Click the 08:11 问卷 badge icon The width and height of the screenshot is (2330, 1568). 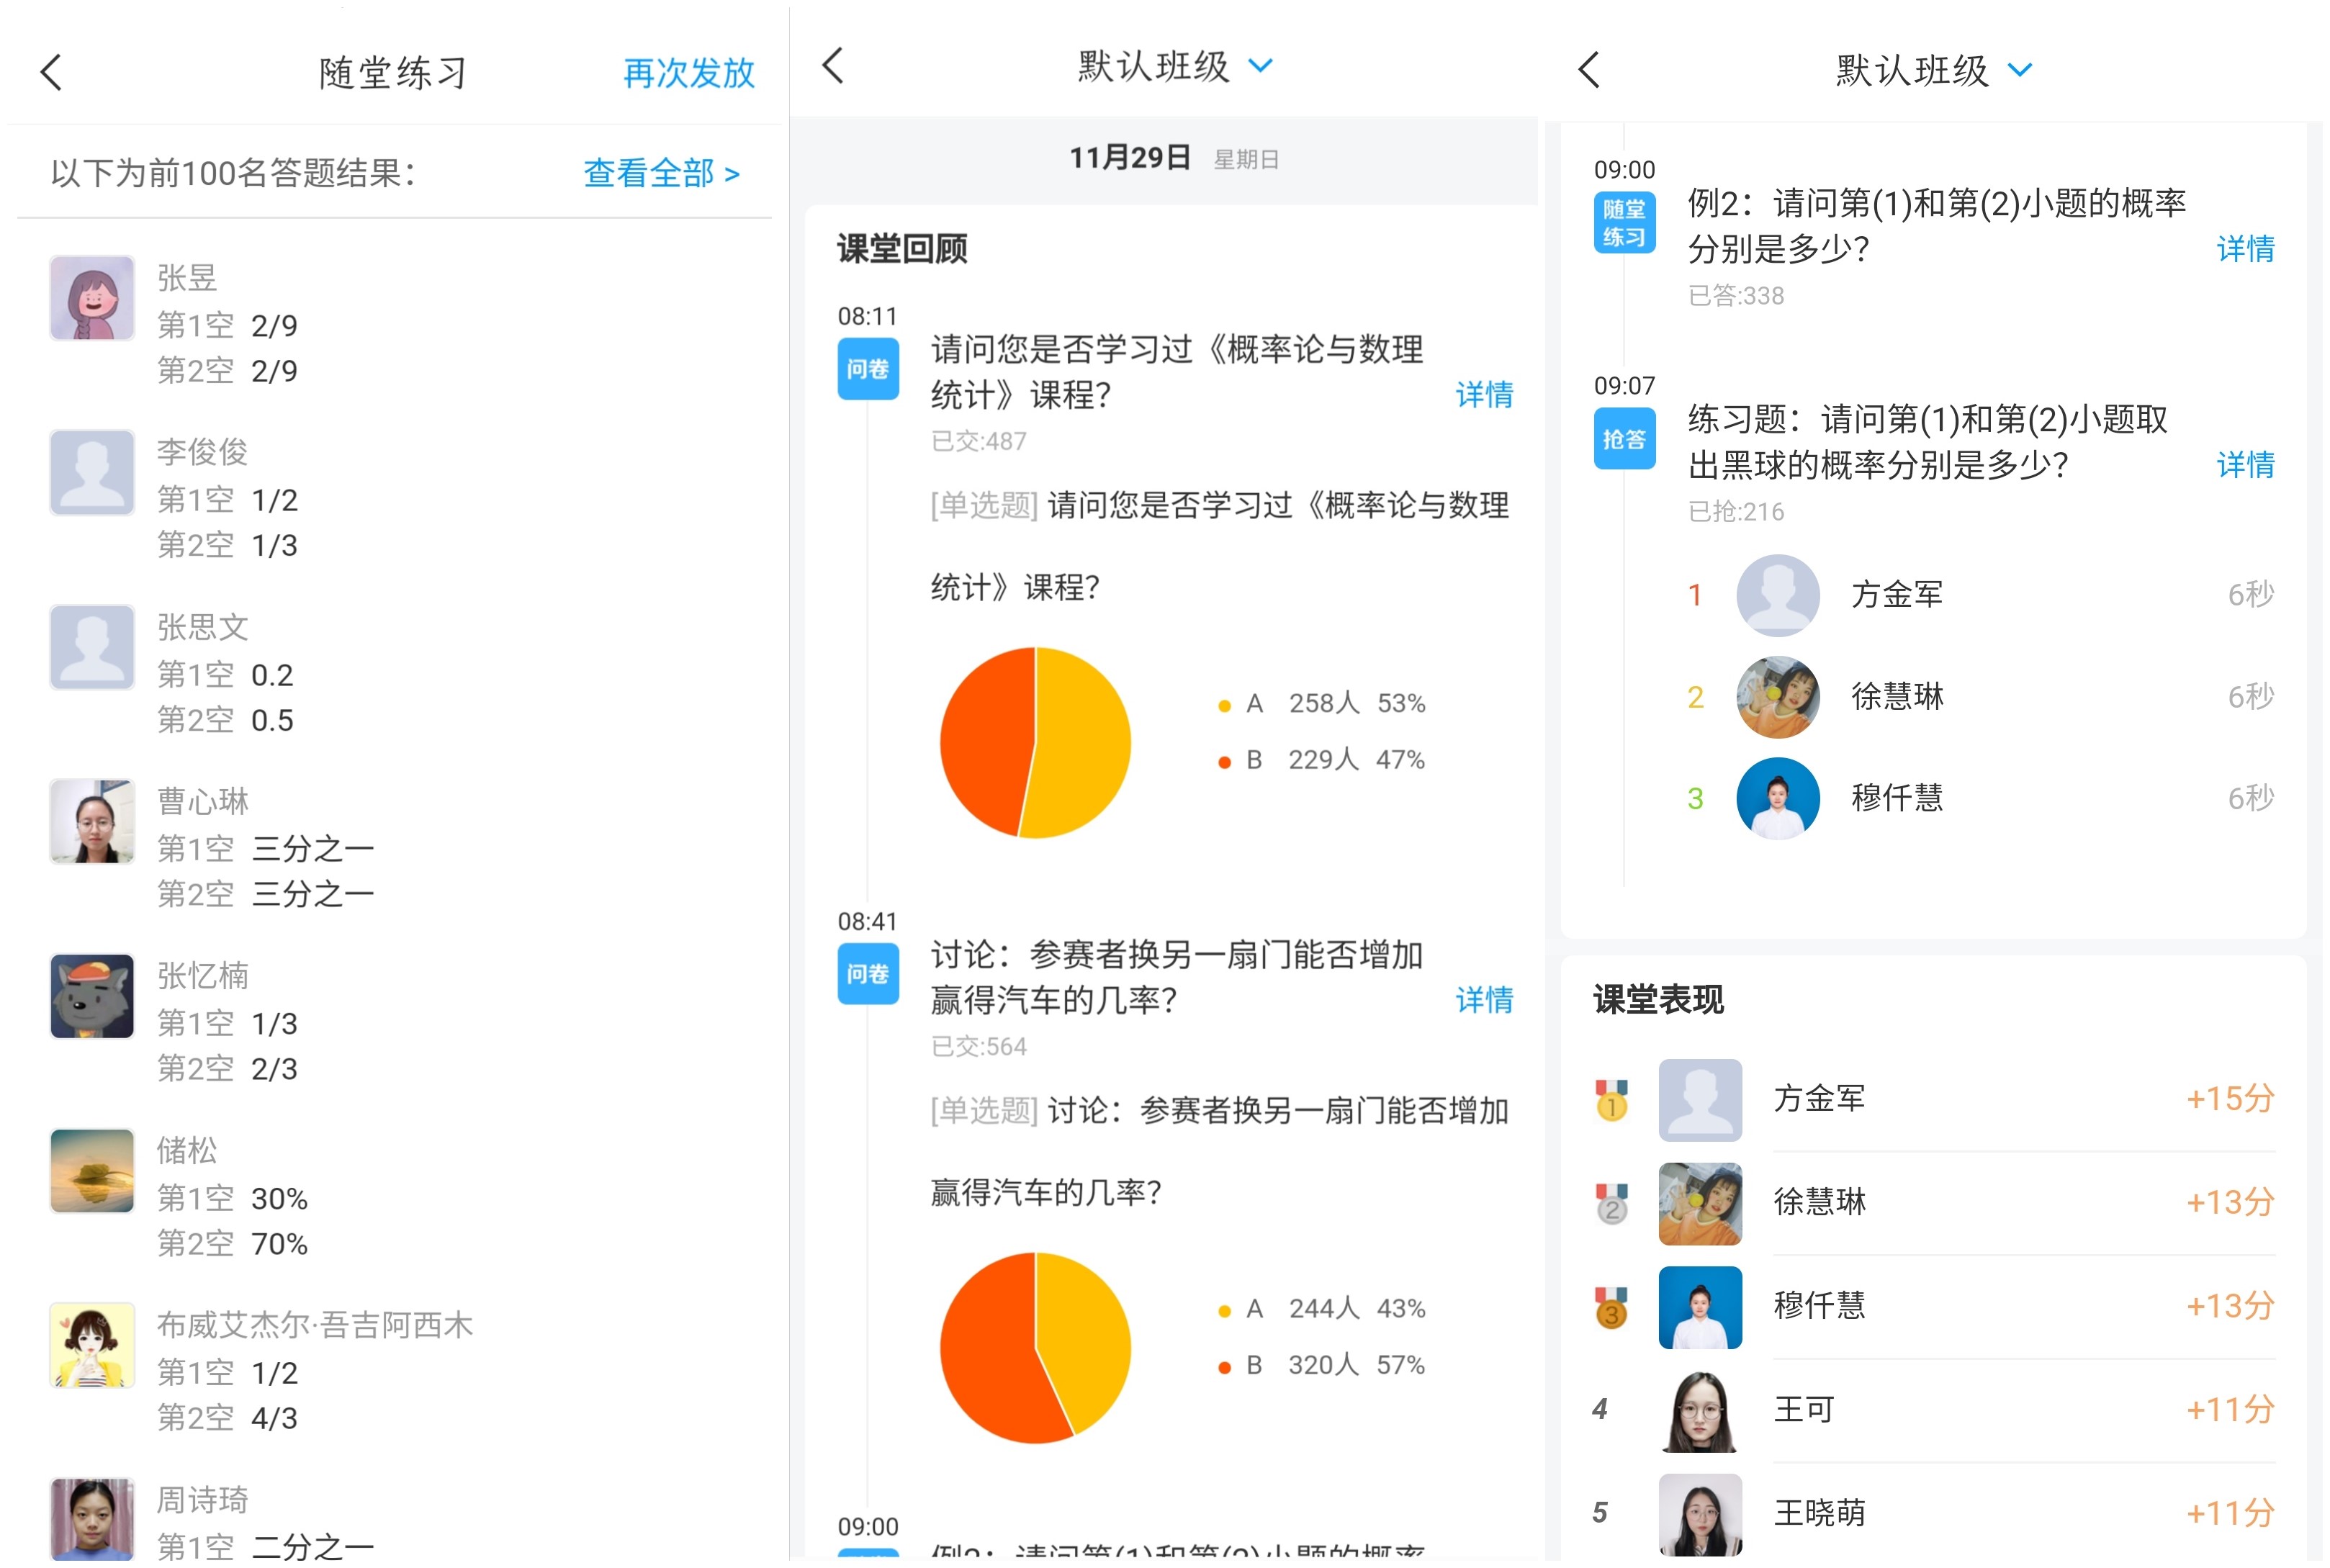point(868,370)
